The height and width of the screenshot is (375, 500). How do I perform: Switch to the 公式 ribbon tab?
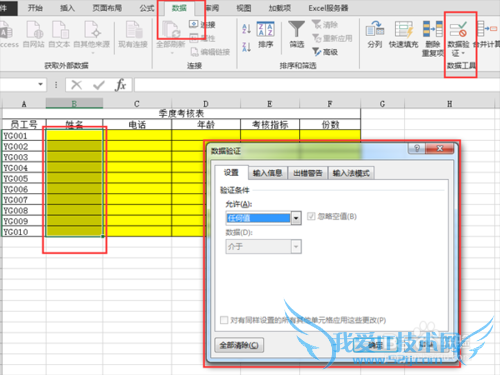pyautogui.click(x=147, y=8)
